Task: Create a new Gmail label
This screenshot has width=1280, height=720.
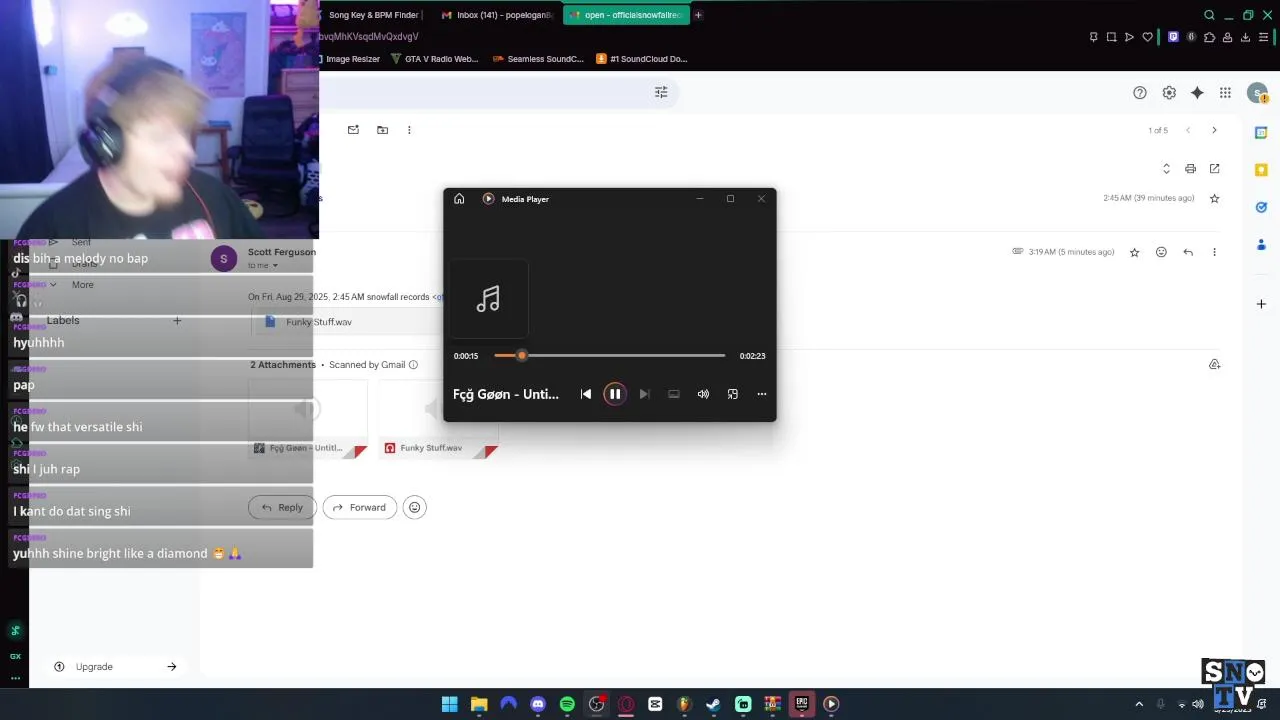Action: 177,320
